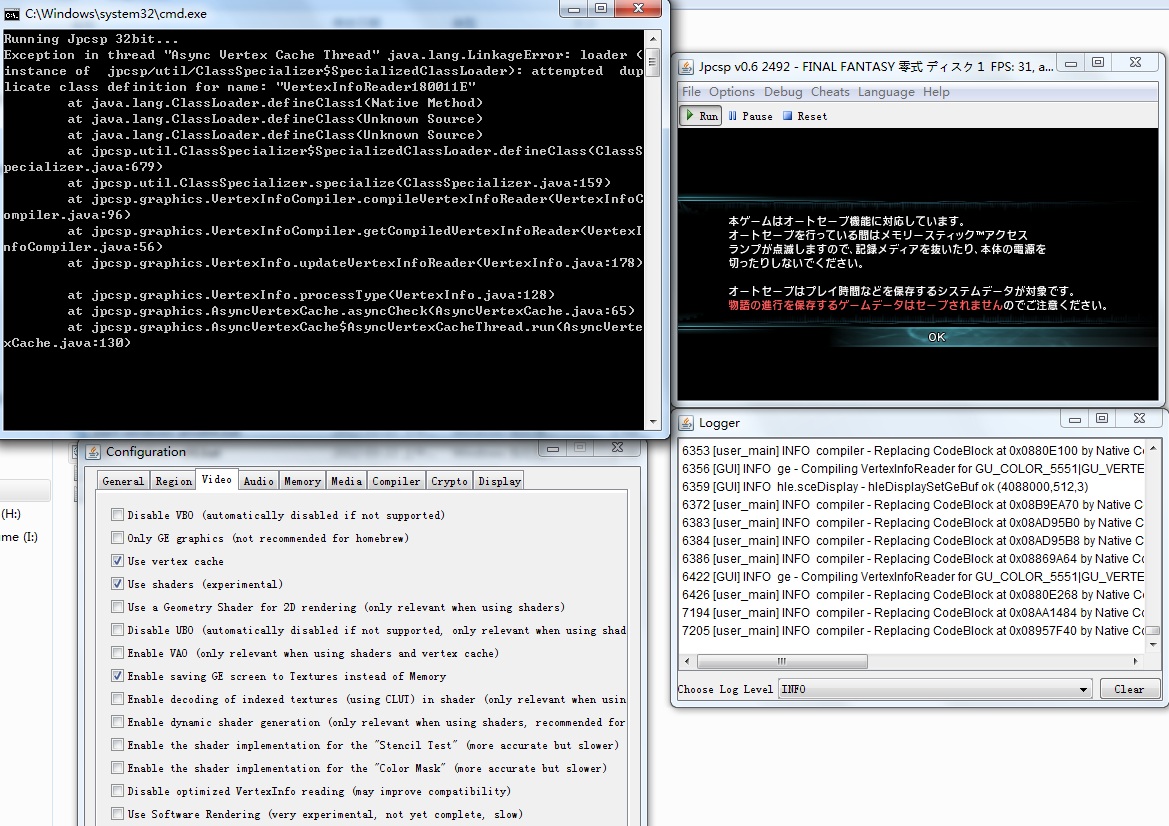This screenshot has height=826, width=1169.
Task: Check Disable optimized VertexInfo reading
Action: pos(117,791)
